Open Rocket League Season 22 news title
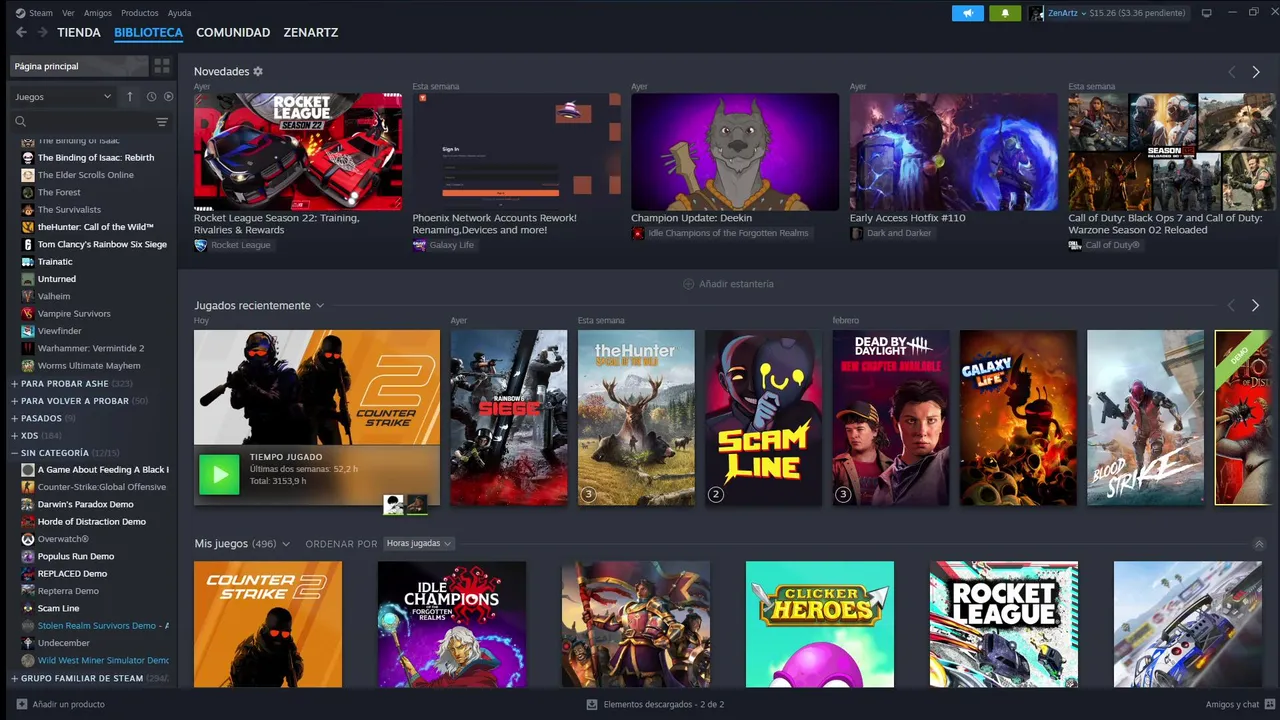Viewport: 1280px width, 720px height. (x=277, y=224)
